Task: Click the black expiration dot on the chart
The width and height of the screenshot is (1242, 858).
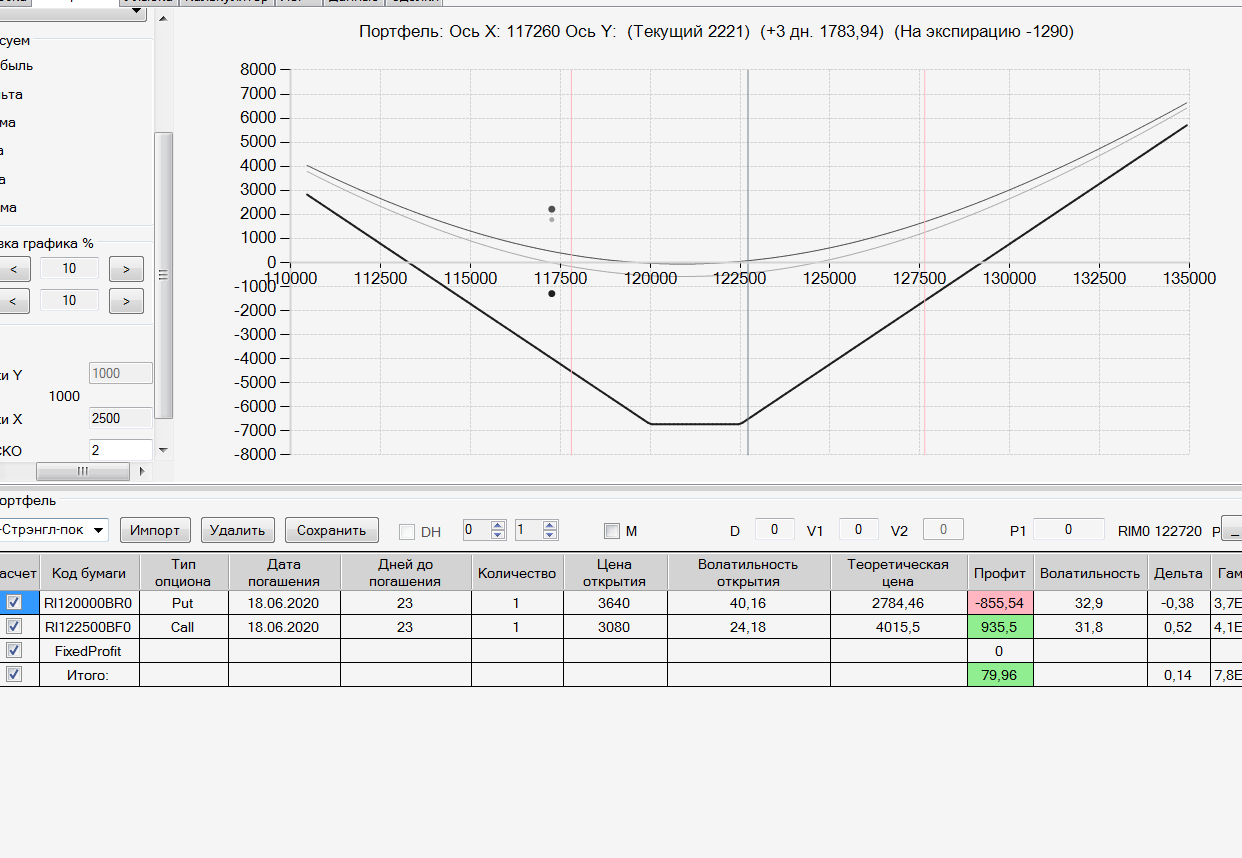Action: (552, 293)
